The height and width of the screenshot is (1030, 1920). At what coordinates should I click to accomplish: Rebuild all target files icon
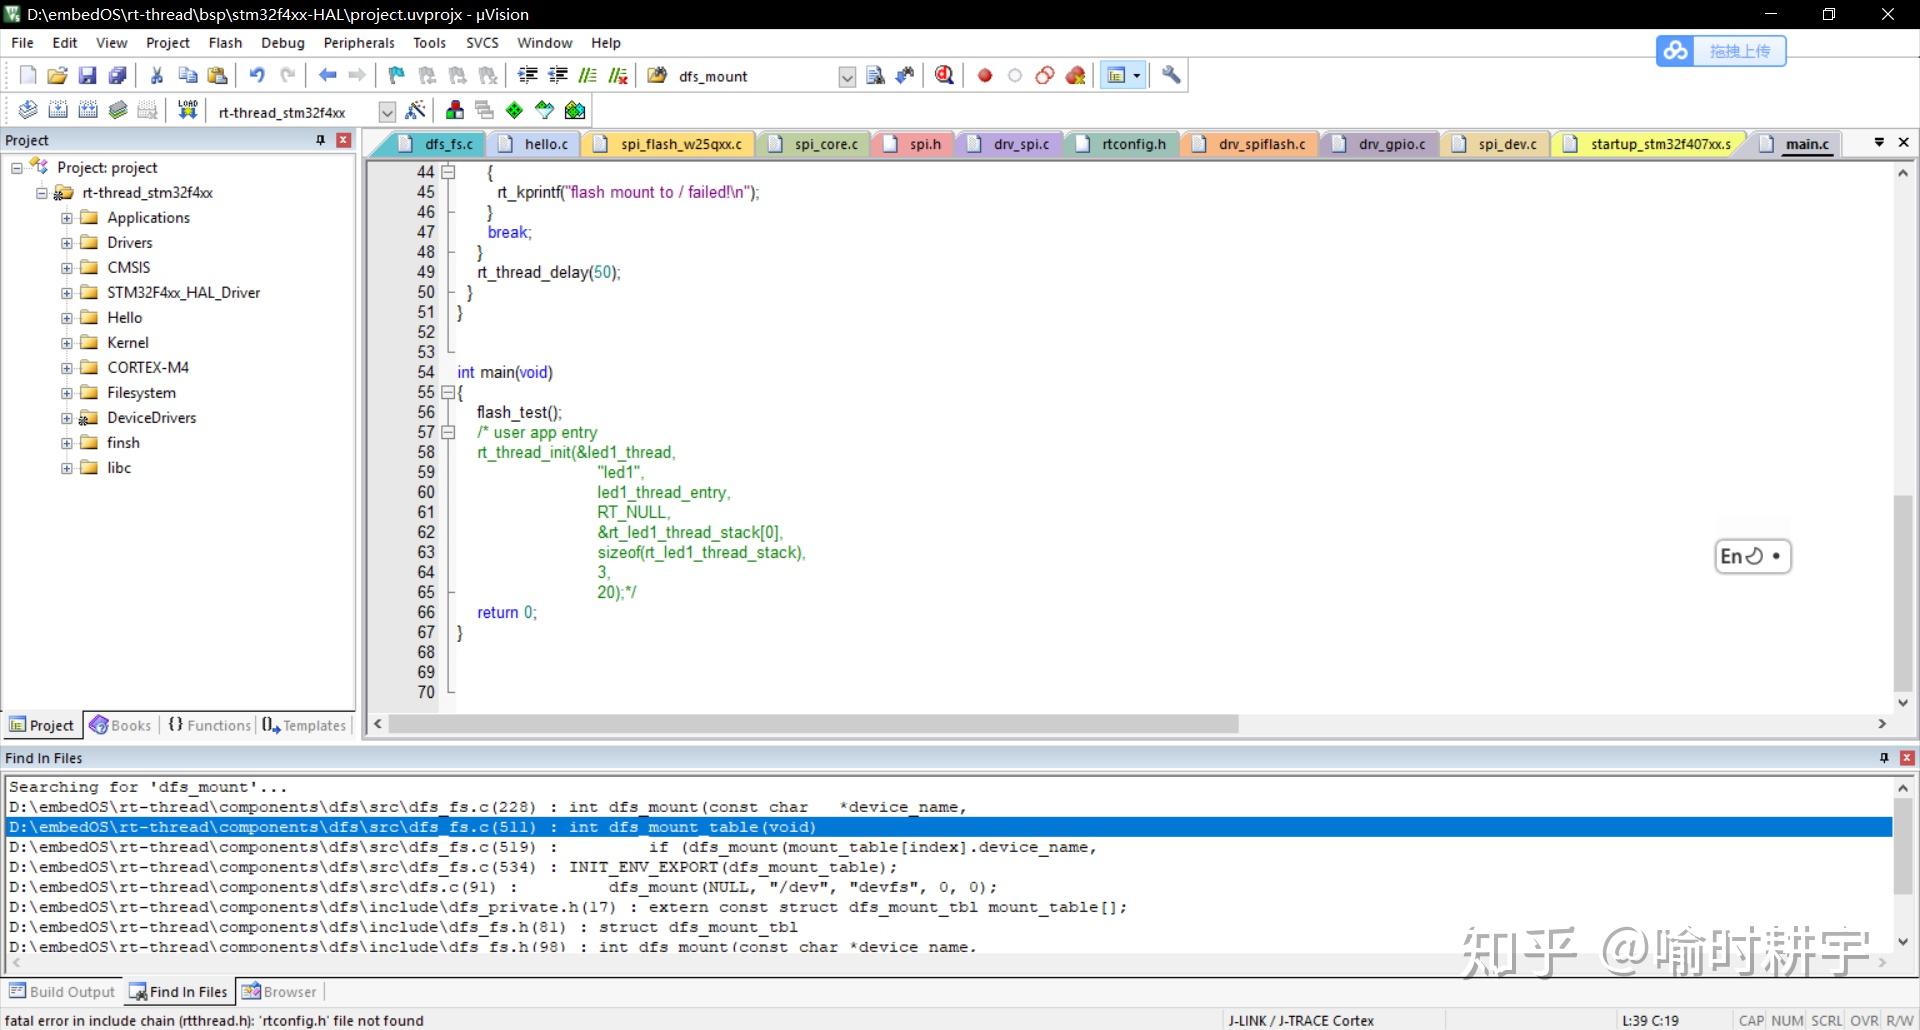point(88,110)
